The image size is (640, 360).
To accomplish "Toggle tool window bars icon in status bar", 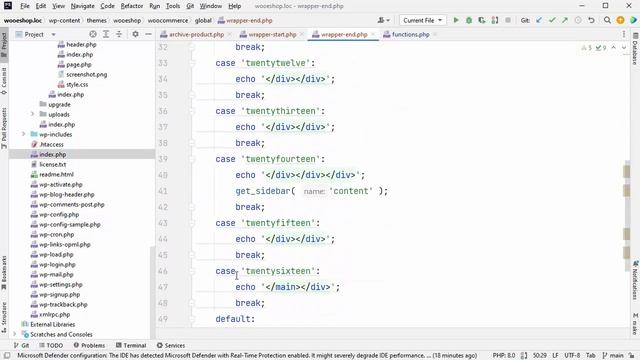I will (7, 356).
